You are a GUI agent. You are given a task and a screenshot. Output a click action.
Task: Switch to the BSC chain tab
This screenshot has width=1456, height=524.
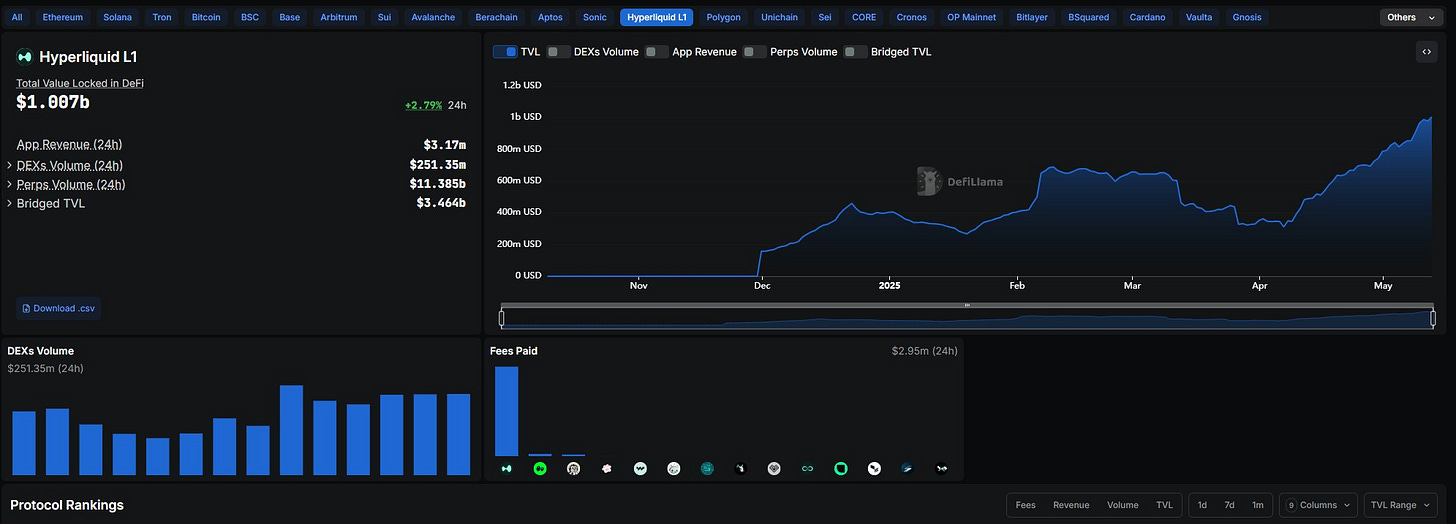(x=250, y=17)
